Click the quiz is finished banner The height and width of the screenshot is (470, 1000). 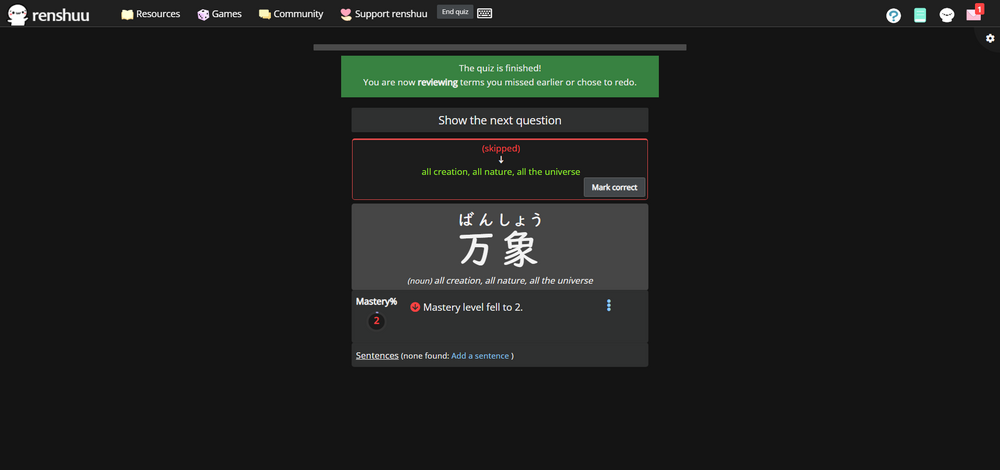point(499,76)
